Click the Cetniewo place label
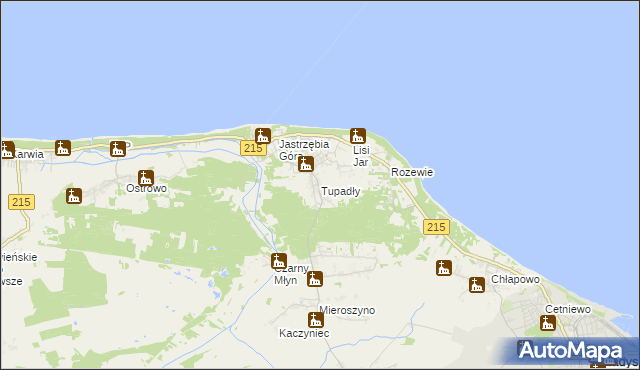This screenshot has width=640, height=370. tap(568, 309)
